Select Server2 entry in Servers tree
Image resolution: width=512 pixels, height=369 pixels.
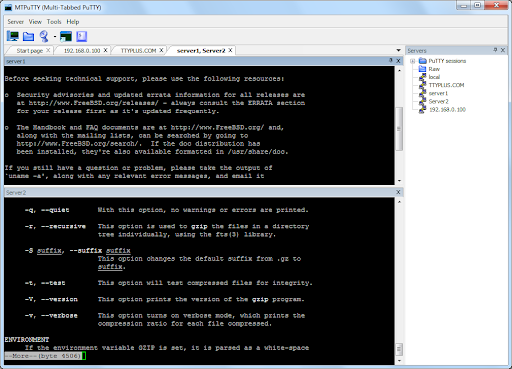pyautogui.click(x=438, y=101)
